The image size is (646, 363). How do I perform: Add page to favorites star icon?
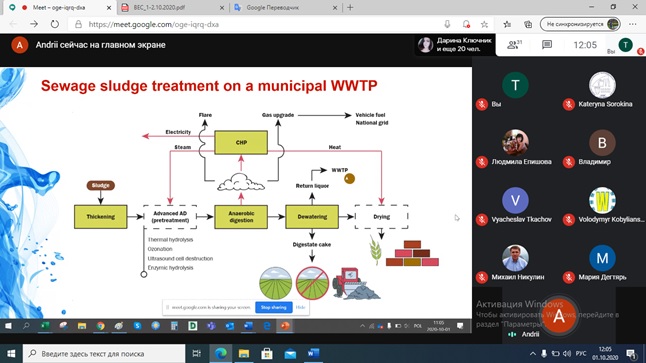(x=484, y=24)
